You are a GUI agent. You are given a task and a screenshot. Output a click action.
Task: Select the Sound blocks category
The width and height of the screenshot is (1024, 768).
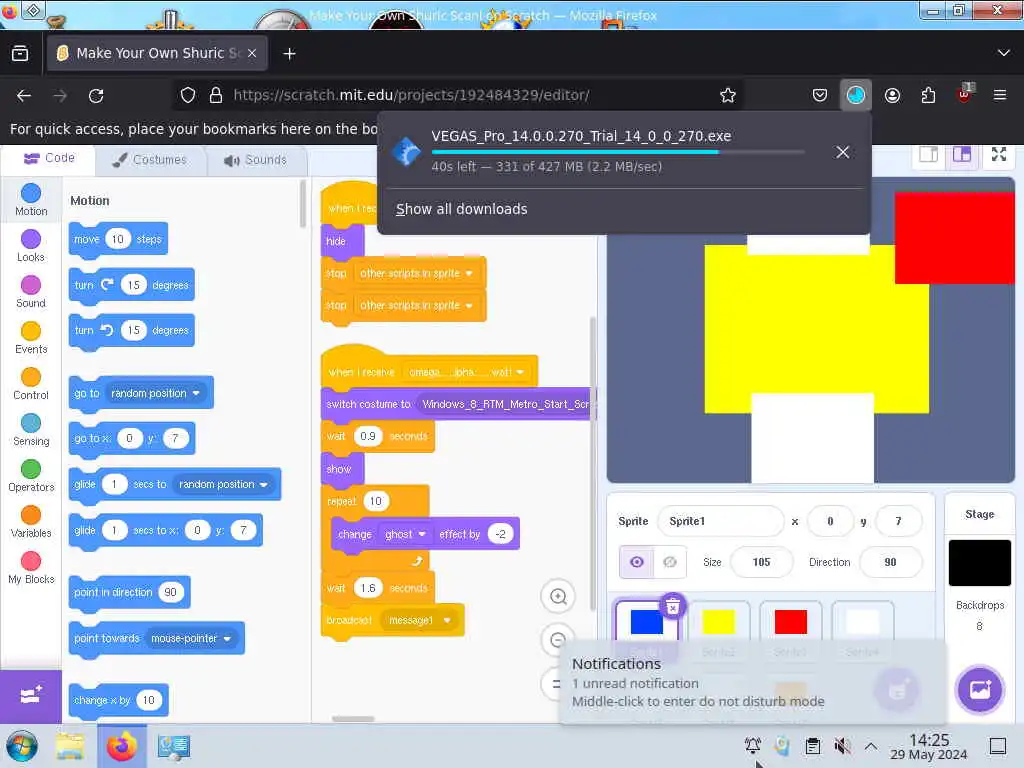pyautogui.click(x=31, y=292)
